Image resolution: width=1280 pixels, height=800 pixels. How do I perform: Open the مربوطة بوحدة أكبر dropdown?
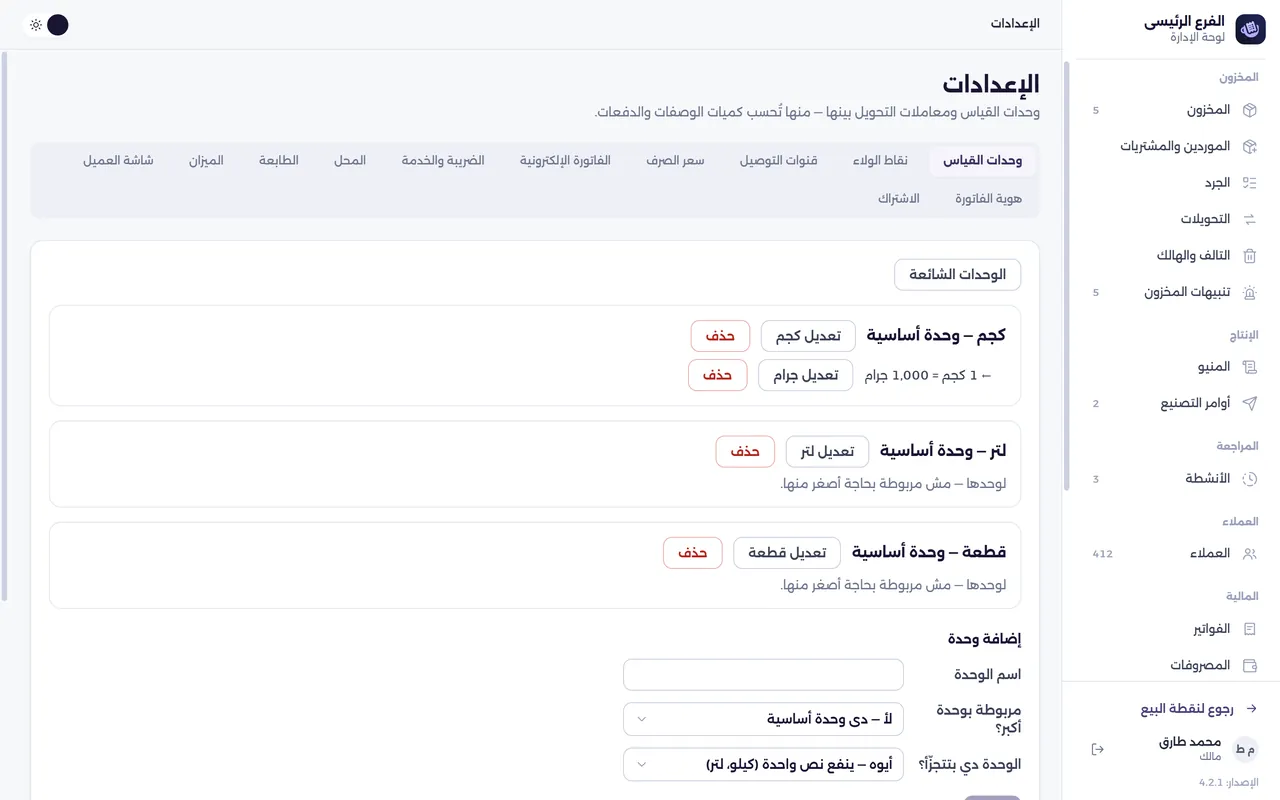tap(763, 719)
